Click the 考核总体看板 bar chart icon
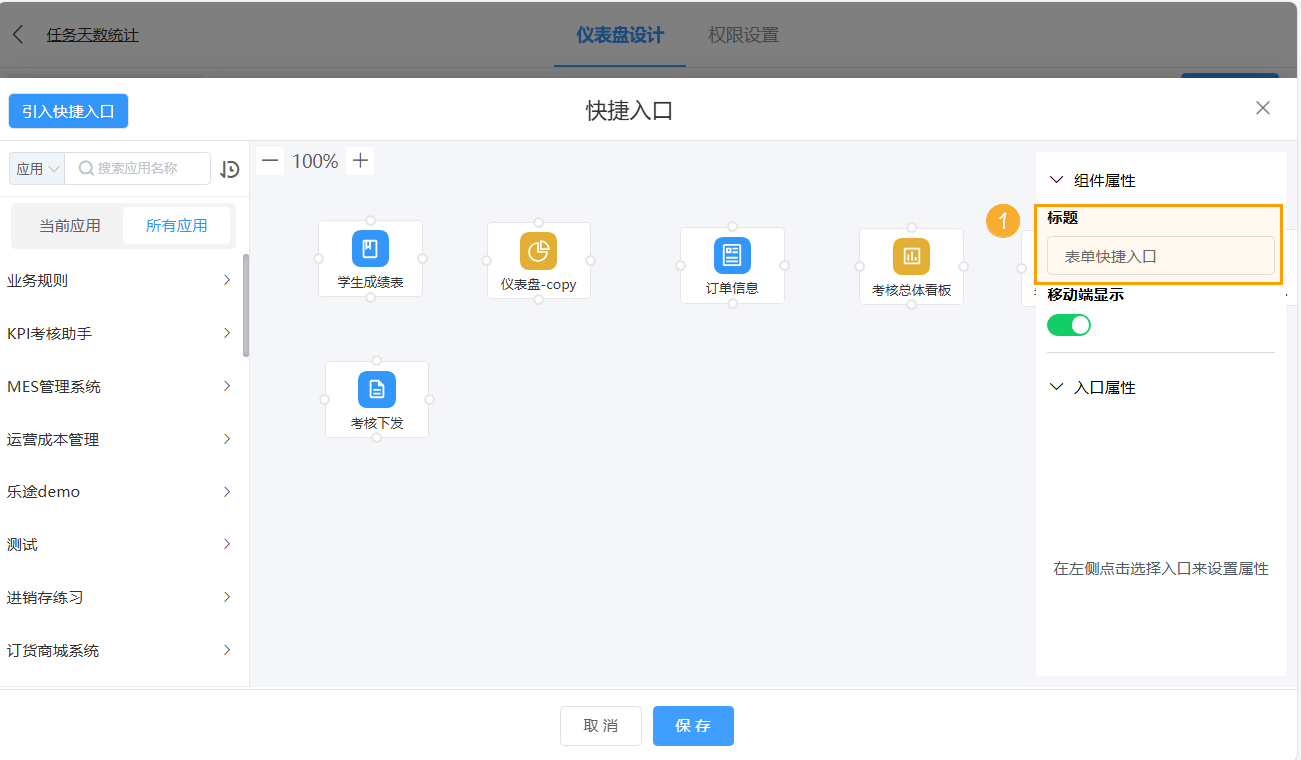The height and width of the screenshot is (760, 1301). point(911,255)
